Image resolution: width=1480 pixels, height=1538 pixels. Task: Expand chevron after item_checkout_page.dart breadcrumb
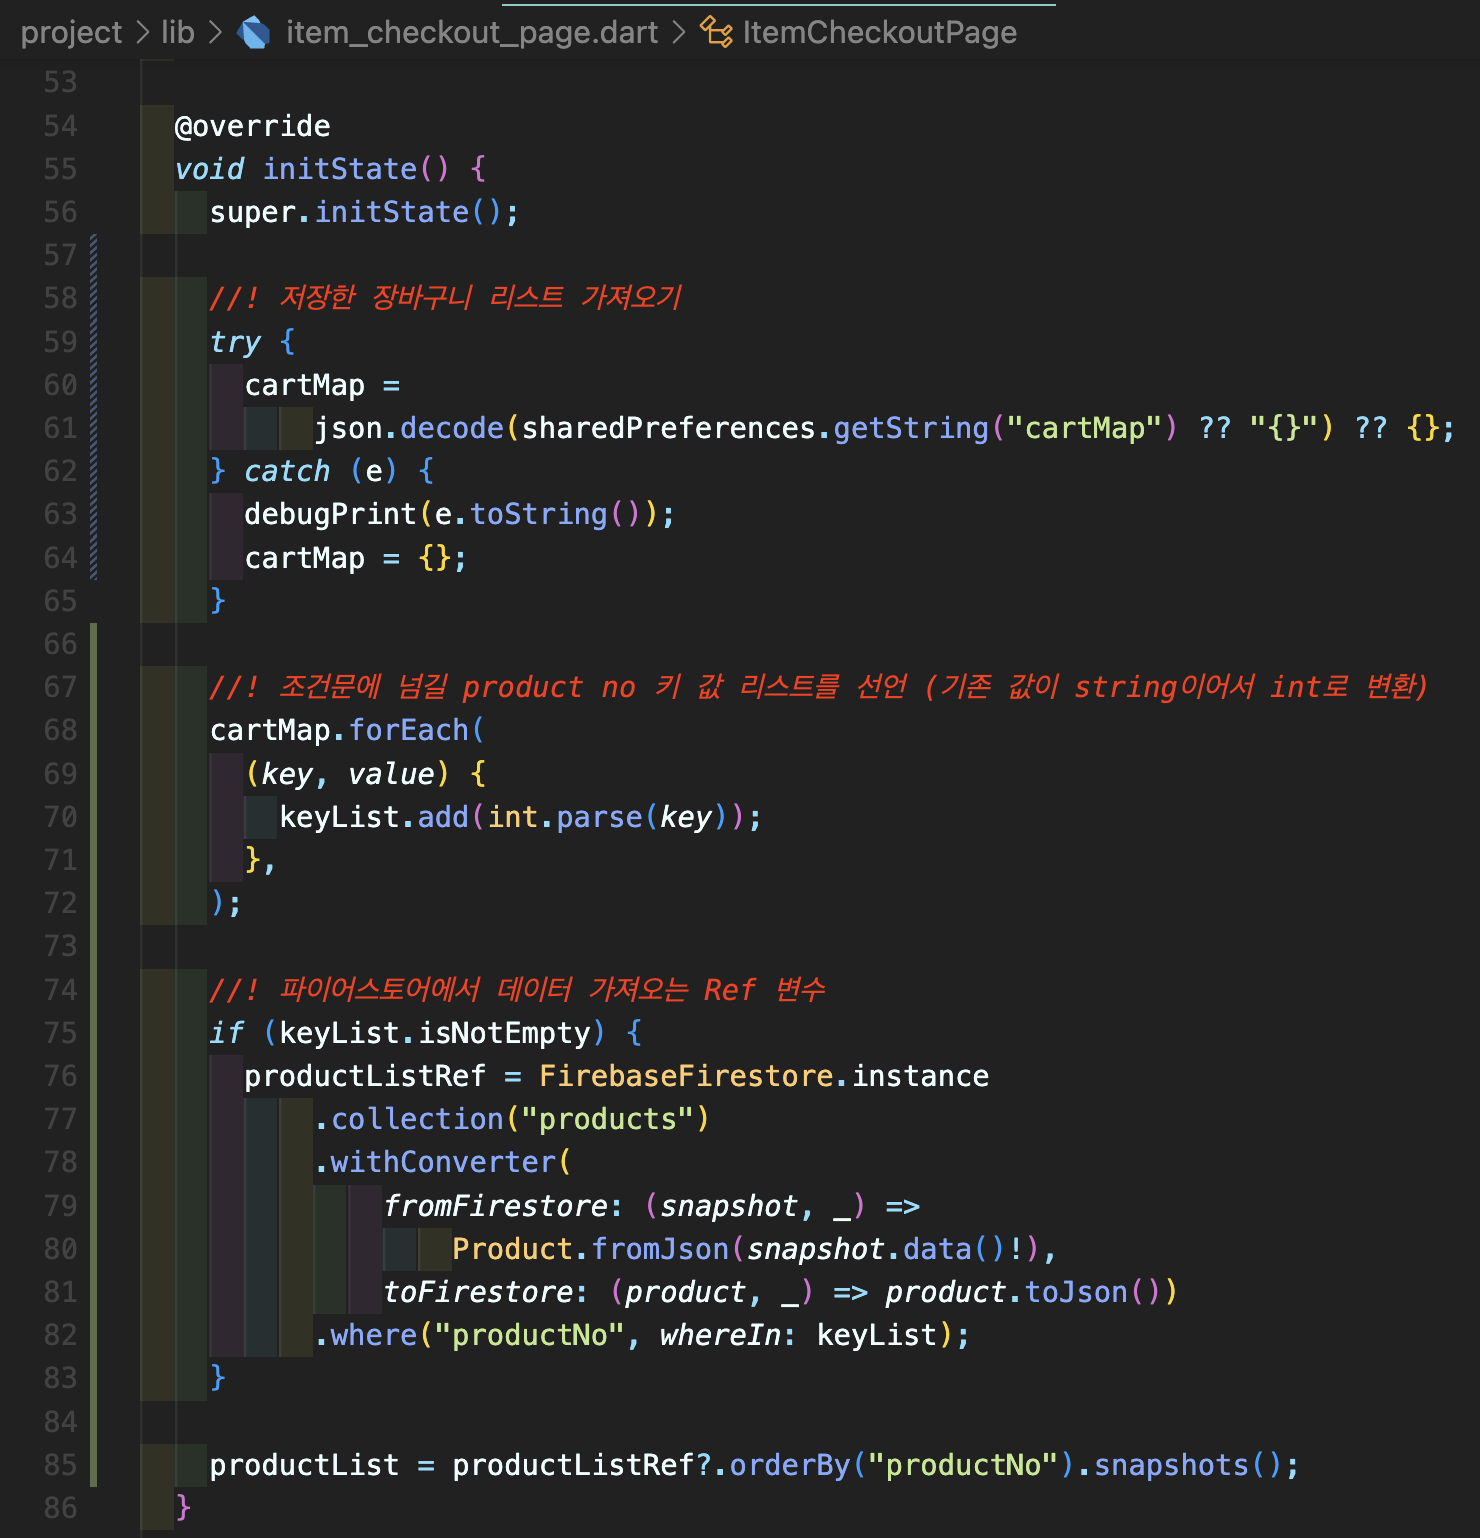(679, 33)
